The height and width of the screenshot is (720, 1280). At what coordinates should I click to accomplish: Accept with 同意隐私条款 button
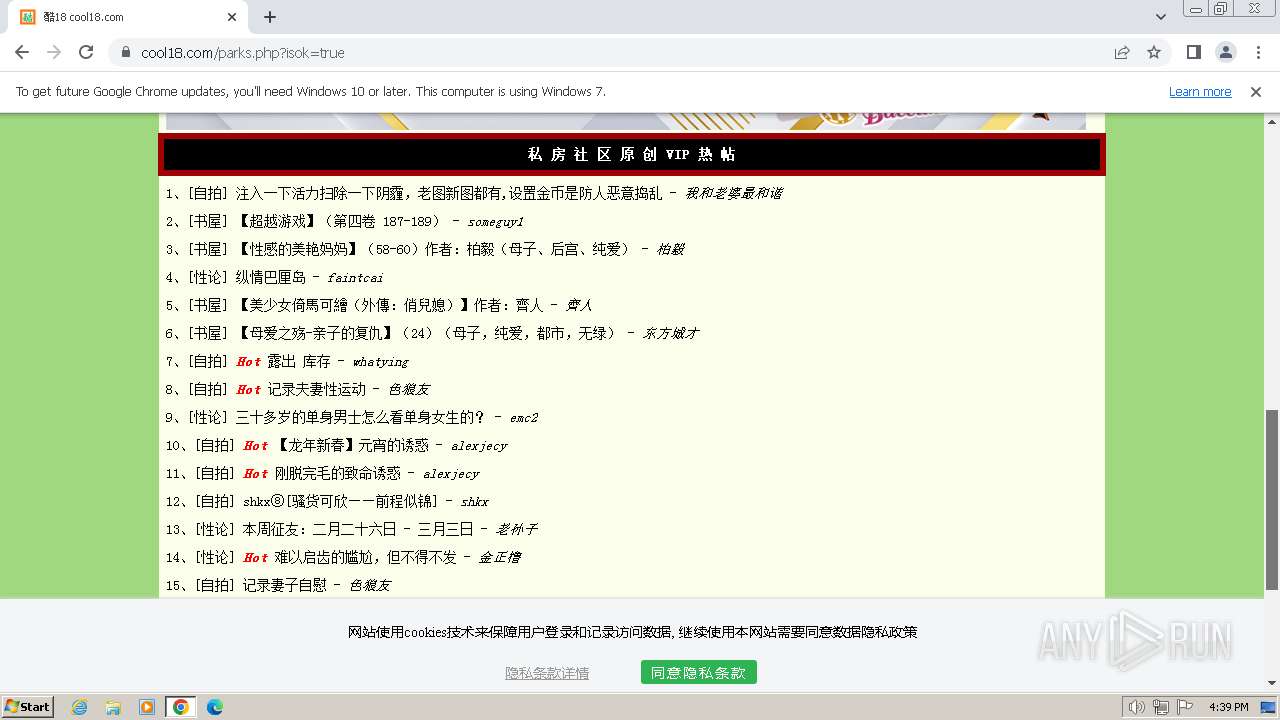pos(698,673)
